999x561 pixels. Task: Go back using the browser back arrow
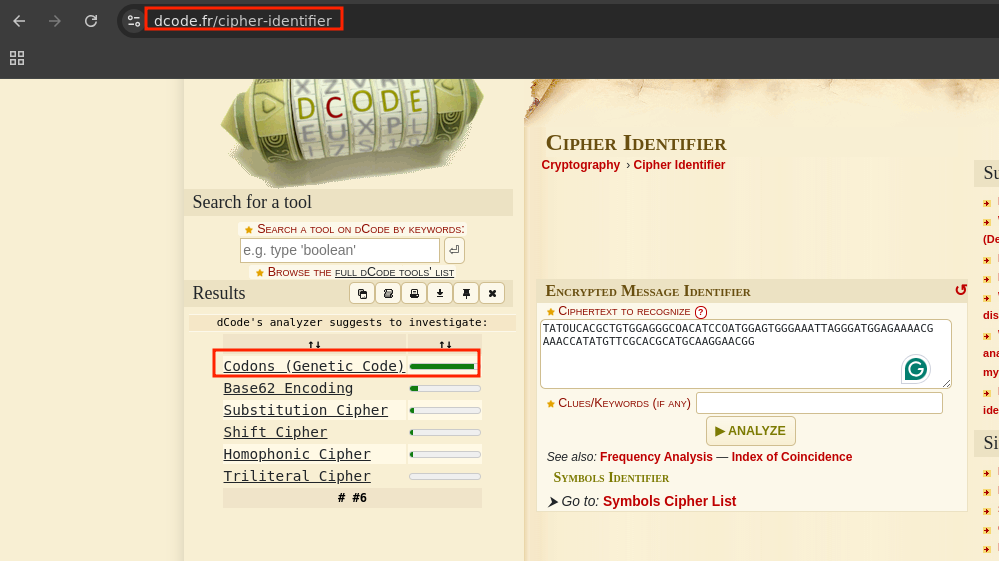click(19, 21)
